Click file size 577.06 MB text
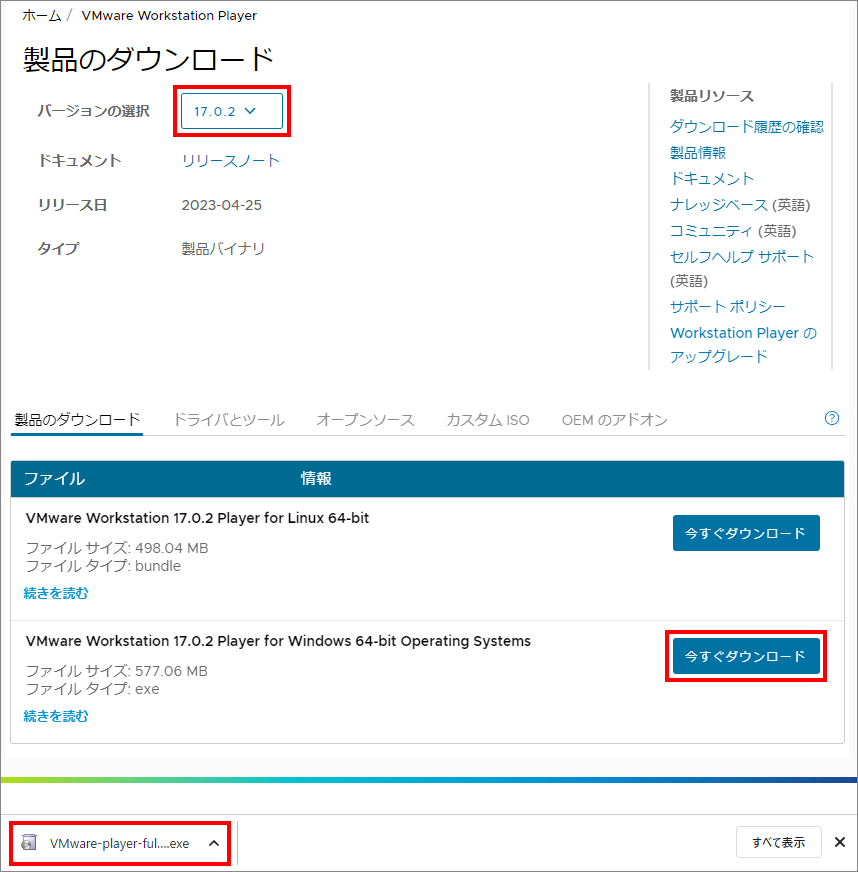Screen dimensions: 858x872 point(117,671)
